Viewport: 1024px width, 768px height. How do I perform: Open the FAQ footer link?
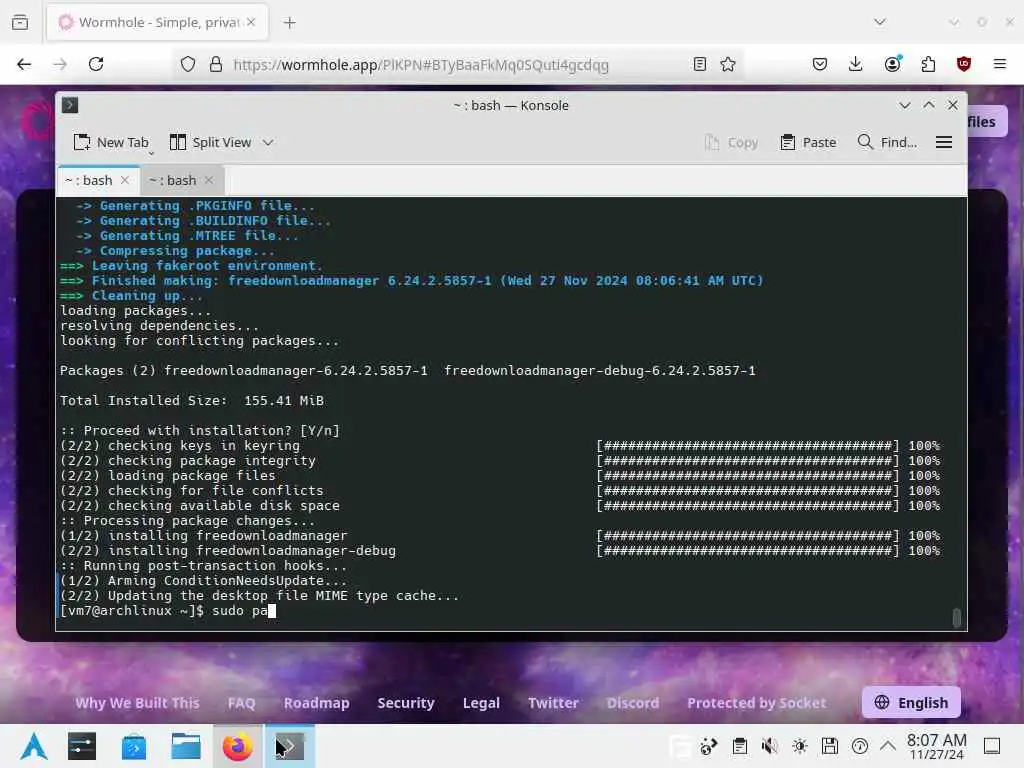242,703
